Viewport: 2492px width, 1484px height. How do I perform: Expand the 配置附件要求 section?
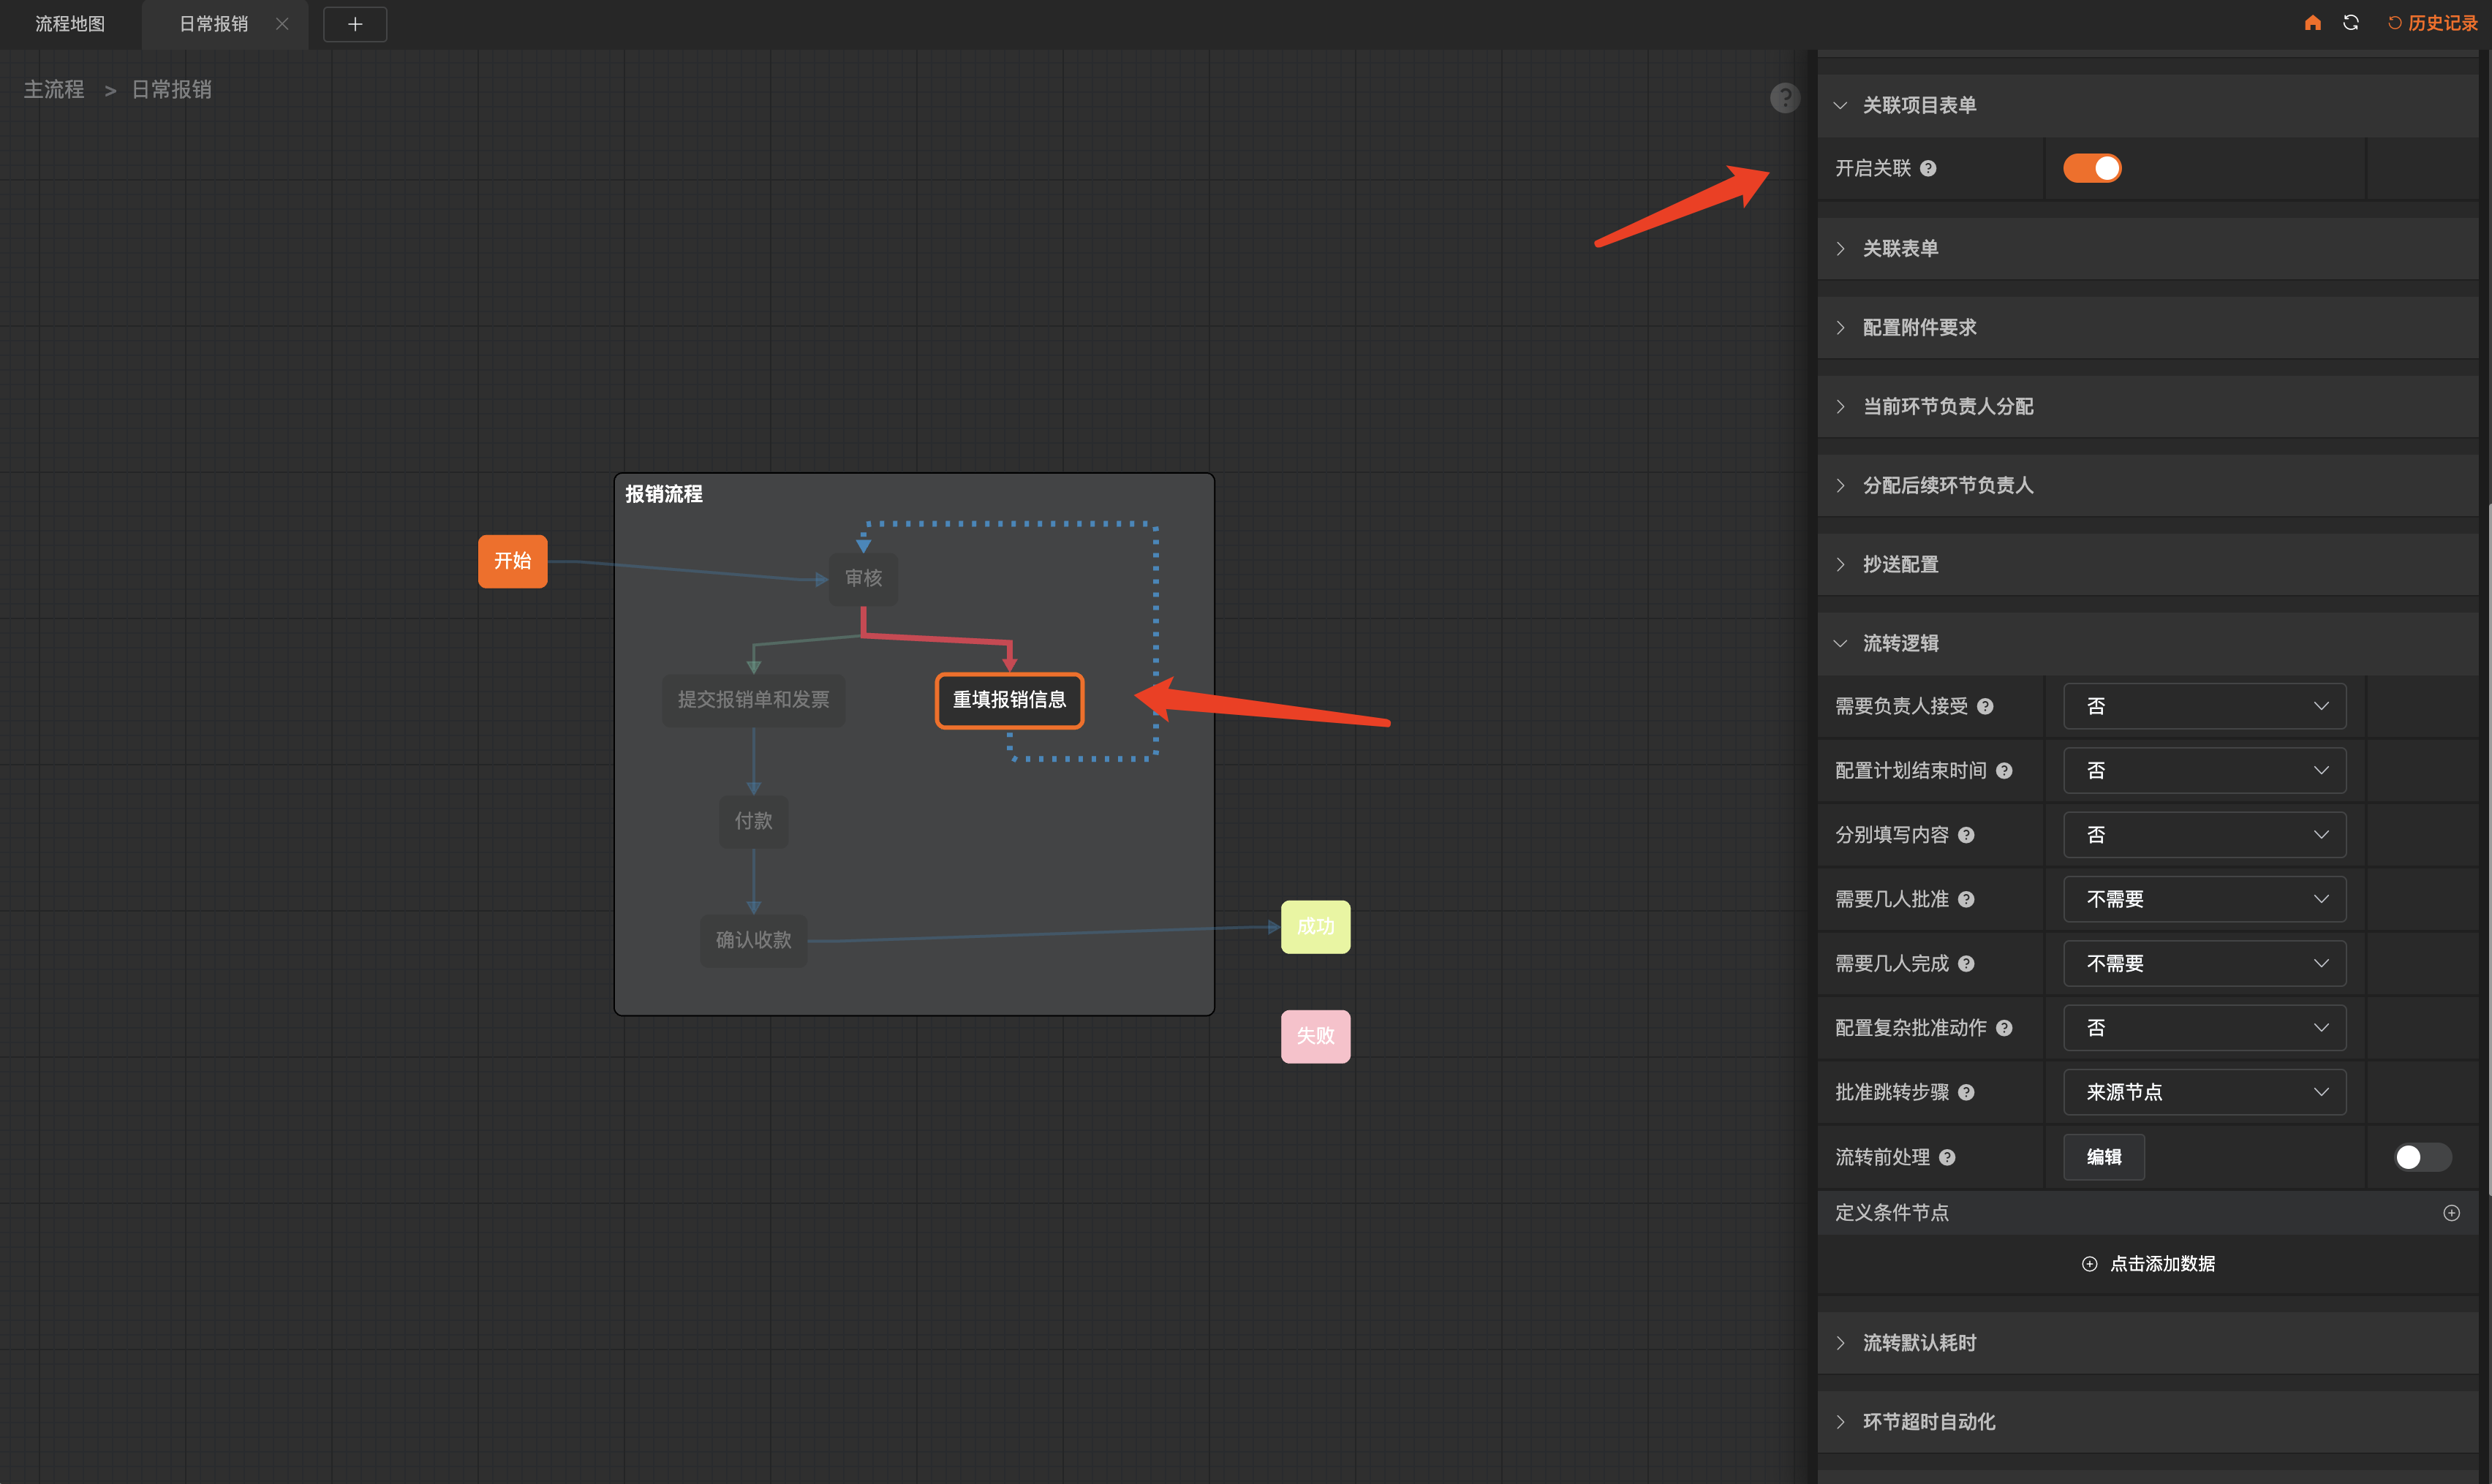click(x=2149, y=327)
